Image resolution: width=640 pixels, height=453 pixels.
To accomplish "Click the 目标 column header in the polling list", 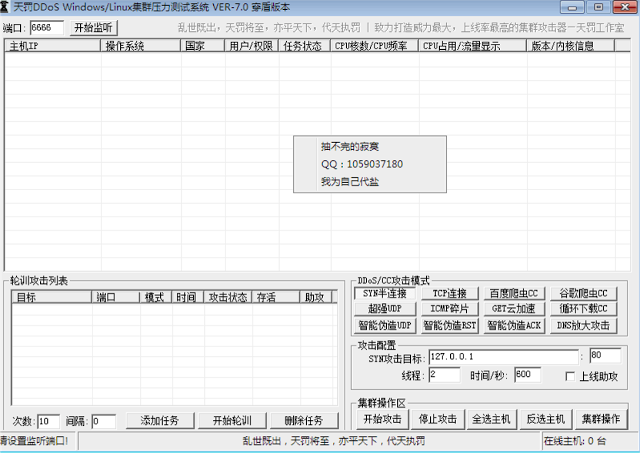I will tap(51, 297).
